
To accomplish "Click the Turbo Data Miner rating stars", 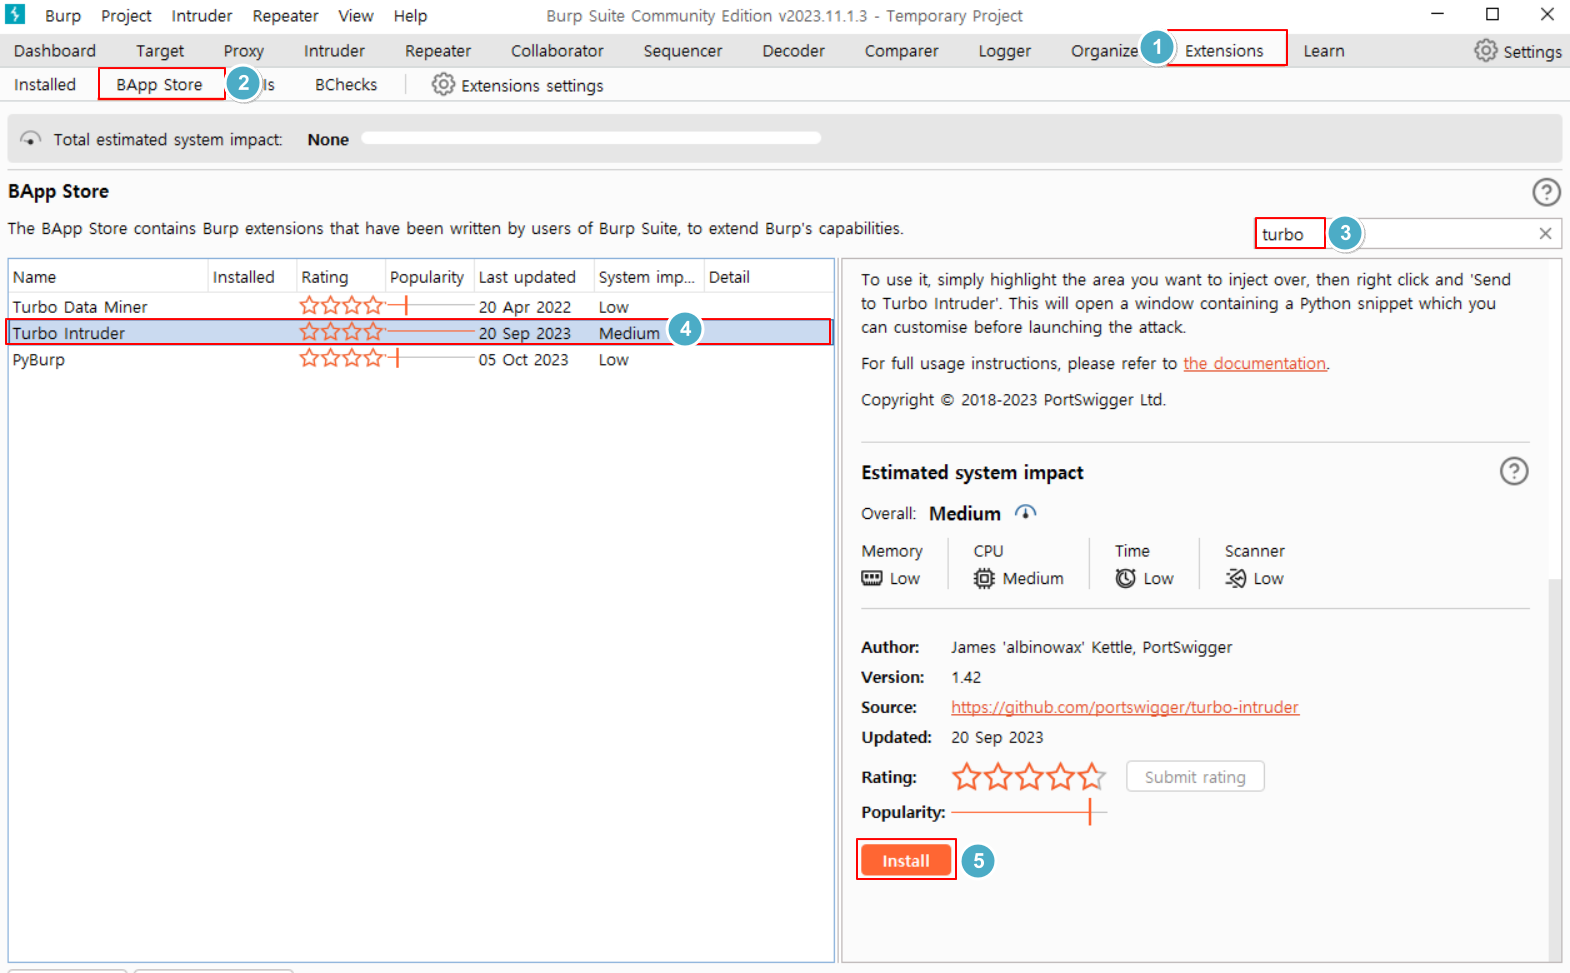I will (x=341, y=306).
